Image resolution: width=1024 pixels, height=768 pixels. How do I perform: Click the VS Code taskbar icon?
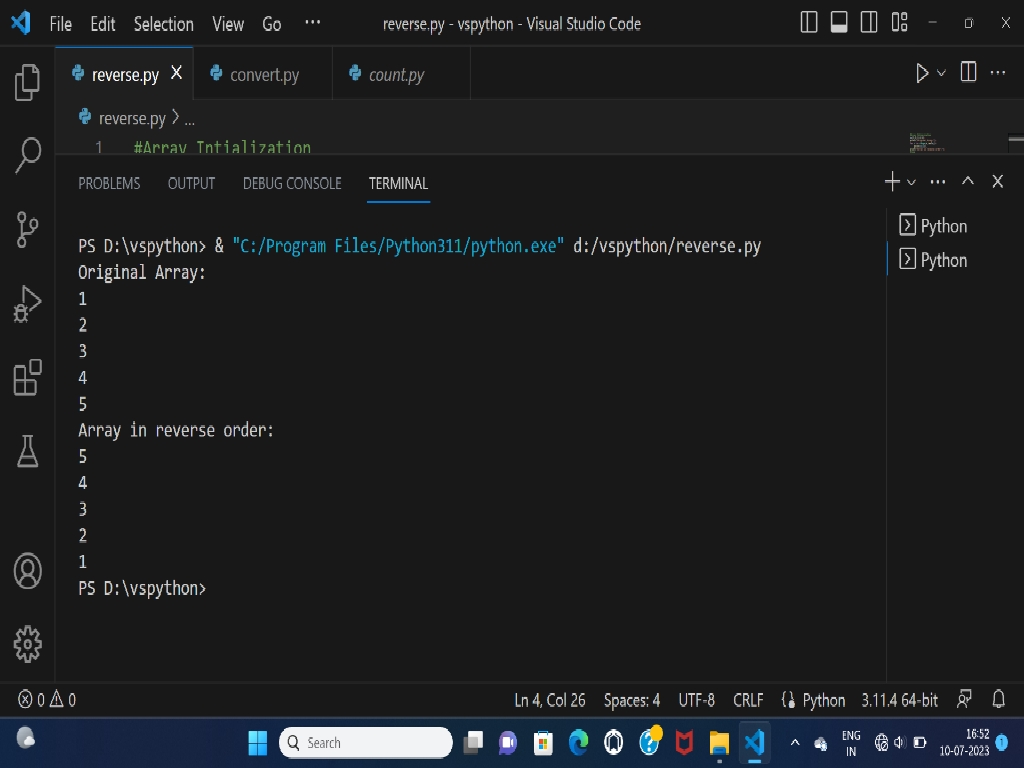754,743
